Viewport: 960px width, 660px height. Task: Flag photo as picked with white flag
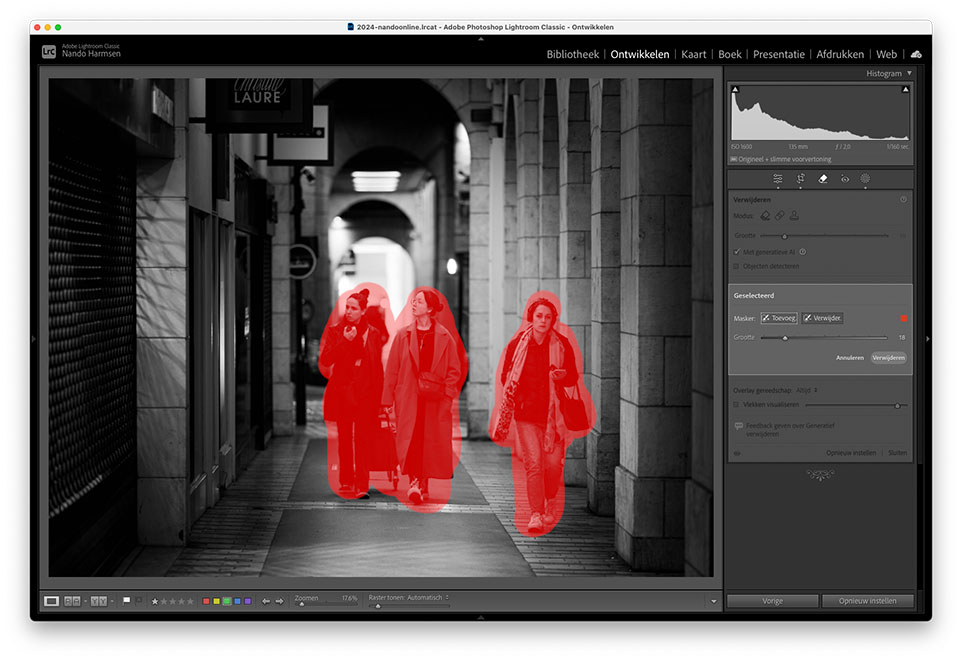127,601
